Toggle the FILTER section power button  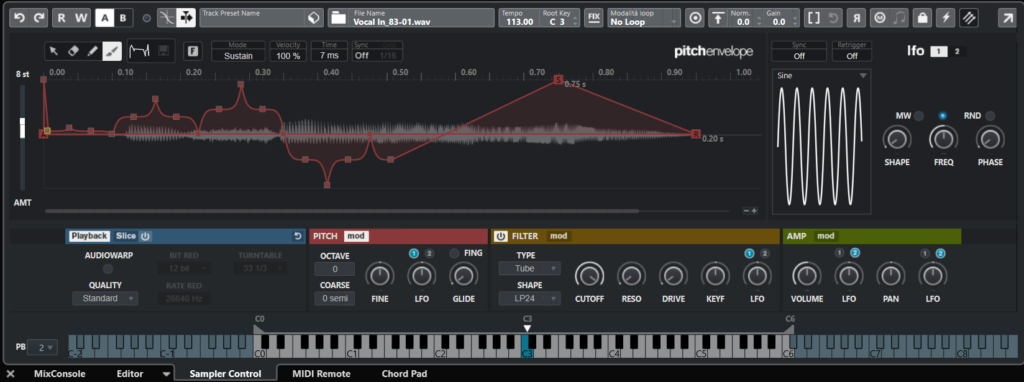point(500,236)
